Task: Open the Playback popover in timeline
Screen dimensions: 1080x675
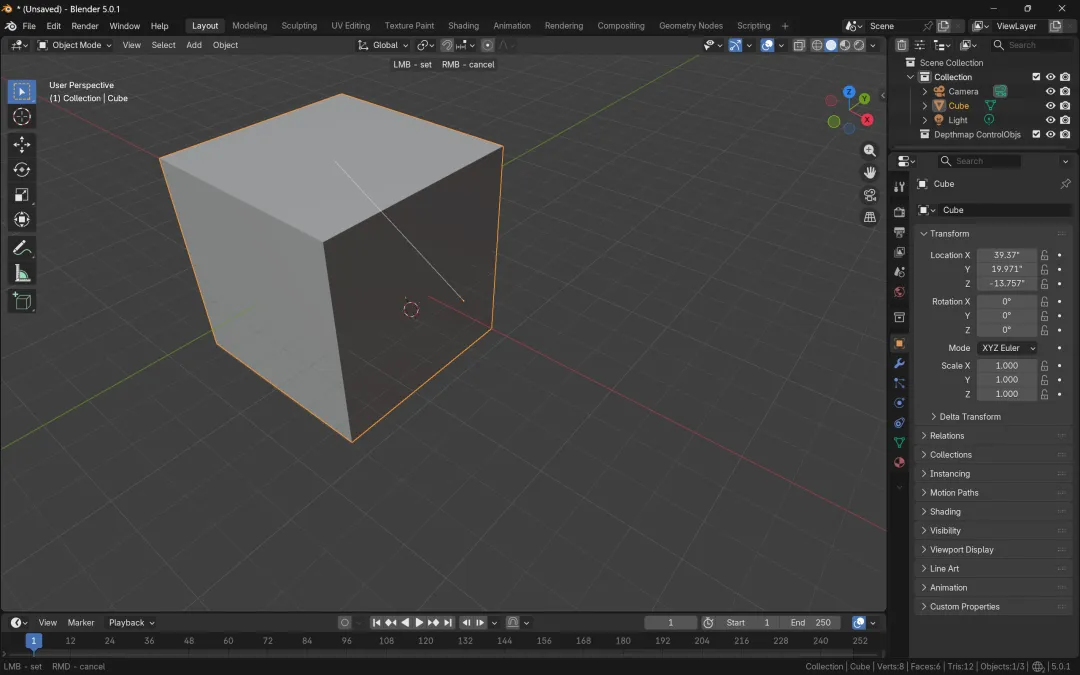Action: click(x=131, y=623)
